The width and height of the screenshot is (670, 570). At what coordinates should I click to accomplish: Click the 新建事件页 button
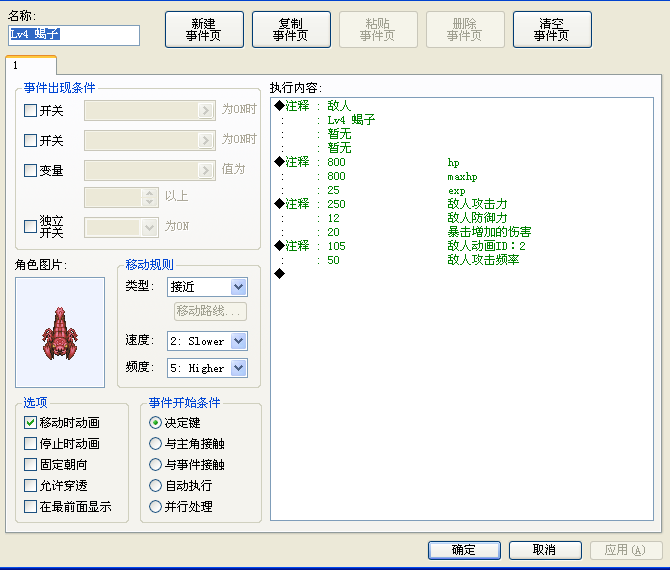point(204,29)
